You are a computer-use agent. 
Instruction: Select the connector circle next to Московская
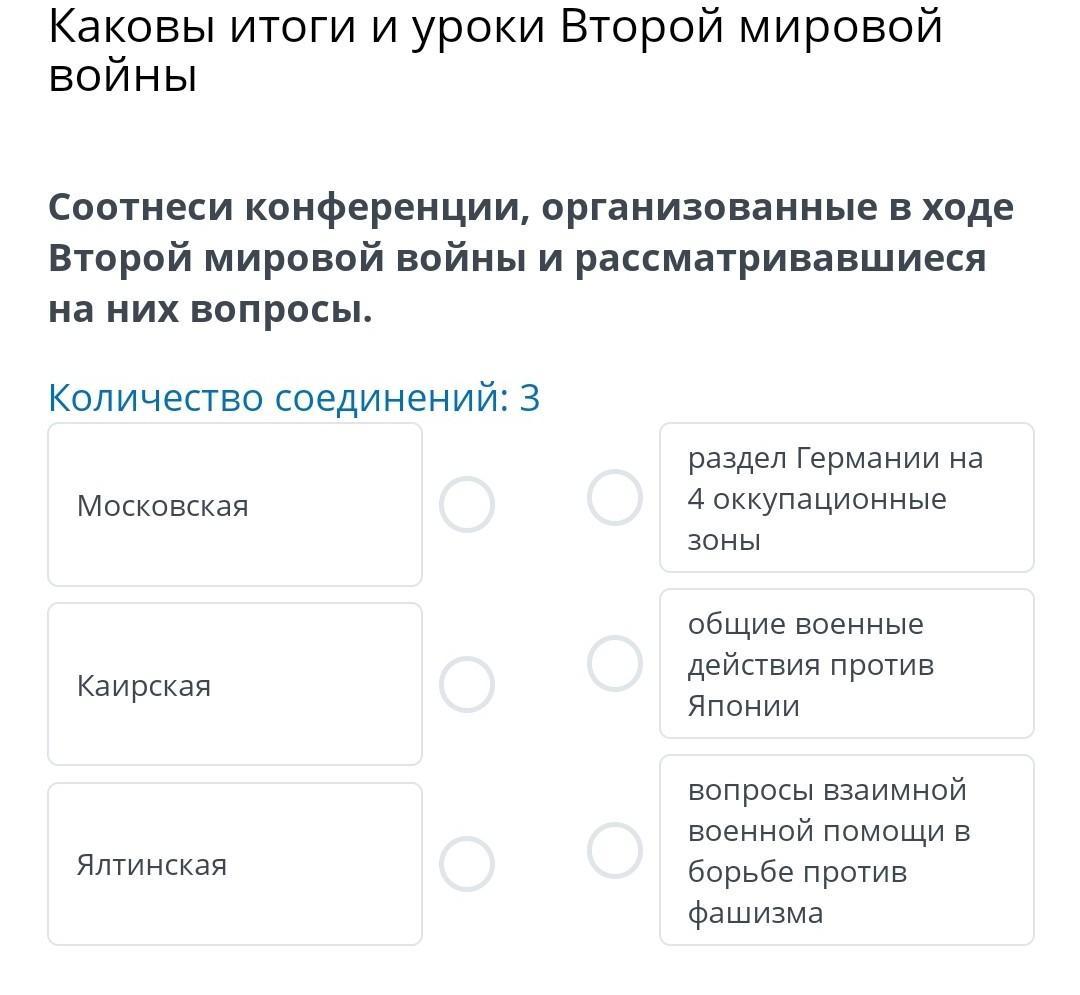coord(467,505)
